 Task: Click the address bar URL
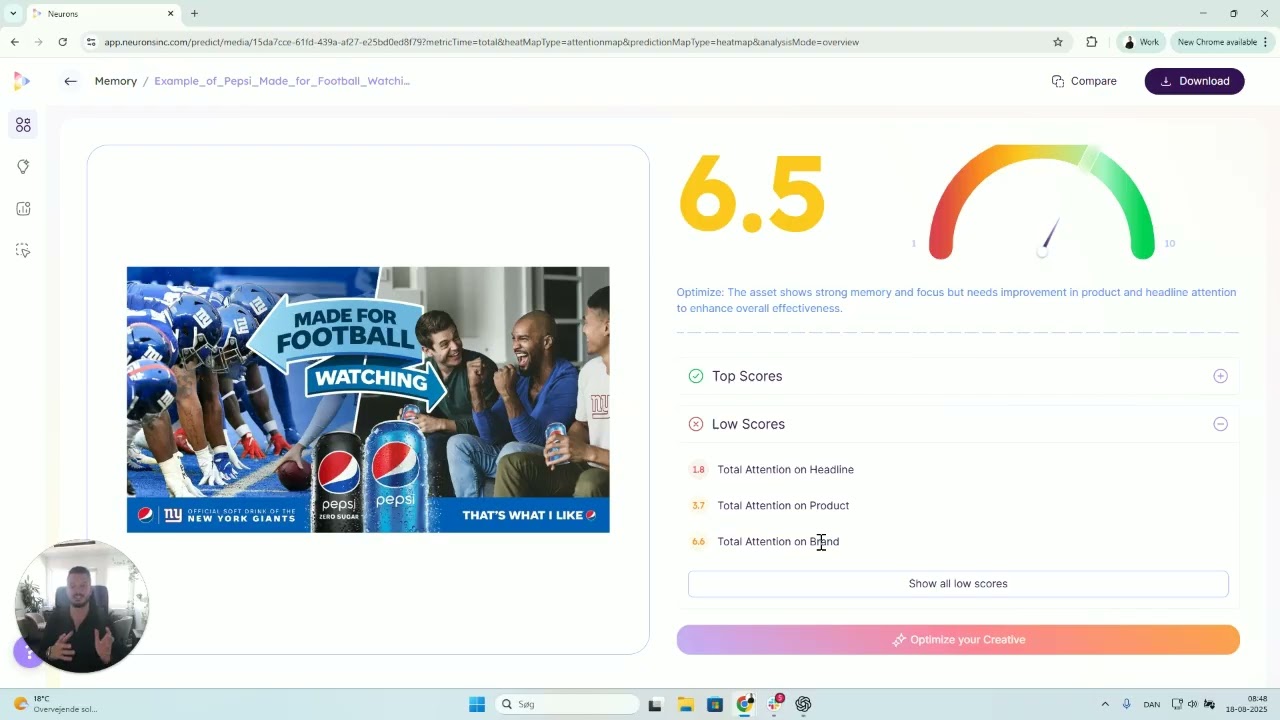[x=481, y=42]
